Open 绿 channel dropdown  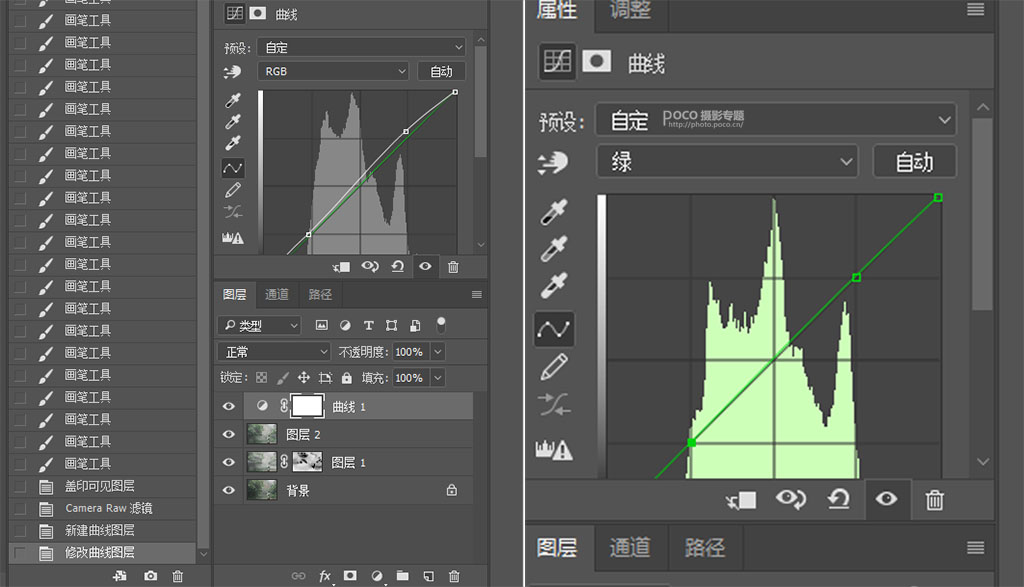[x=727, y=161]
